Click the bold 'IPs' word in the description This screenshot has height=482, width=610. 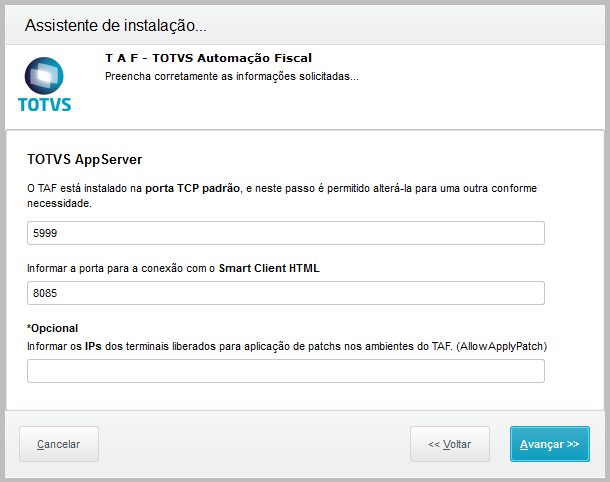[93, 346]
